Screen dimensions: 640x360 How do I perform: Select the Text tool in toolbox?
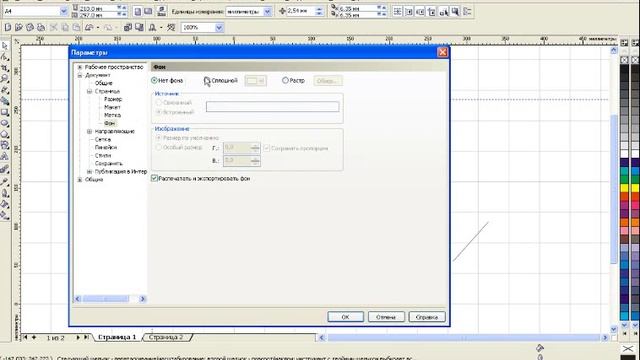coord(5,156)
